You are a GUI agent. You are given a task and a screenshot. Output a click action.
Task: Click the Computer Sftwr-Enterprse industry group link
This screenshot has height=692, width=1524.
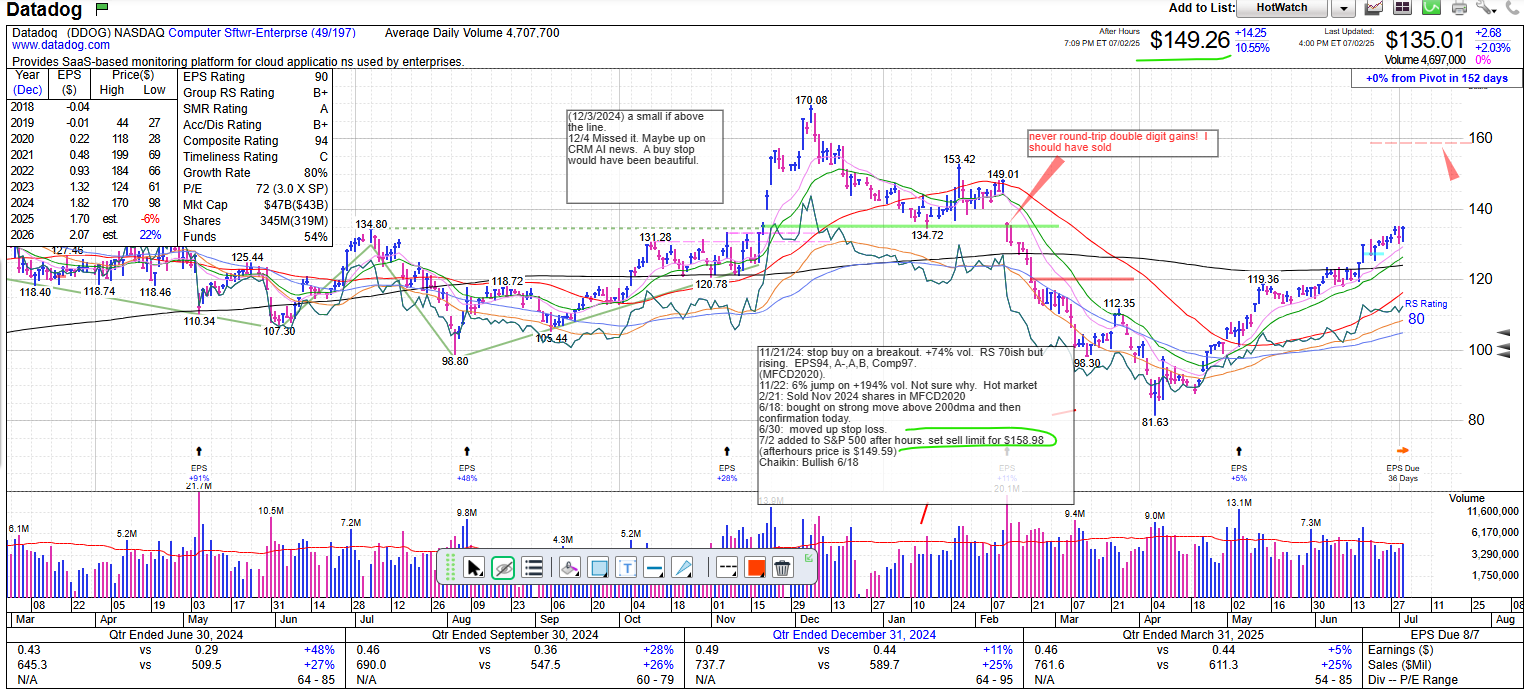point(262,33)
